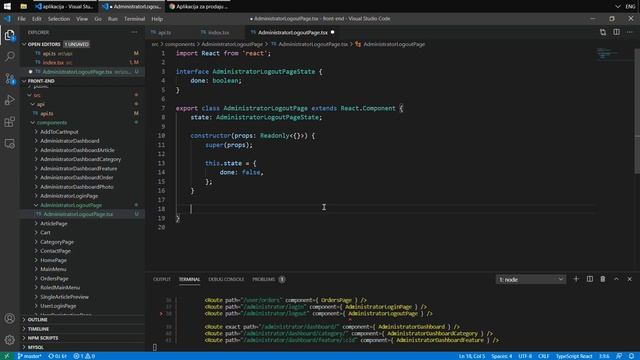Viewport: 640px width, 360px height.
Task: Collapse the AdministratorLogoutPage folder
Action: [x=71, y=205]
